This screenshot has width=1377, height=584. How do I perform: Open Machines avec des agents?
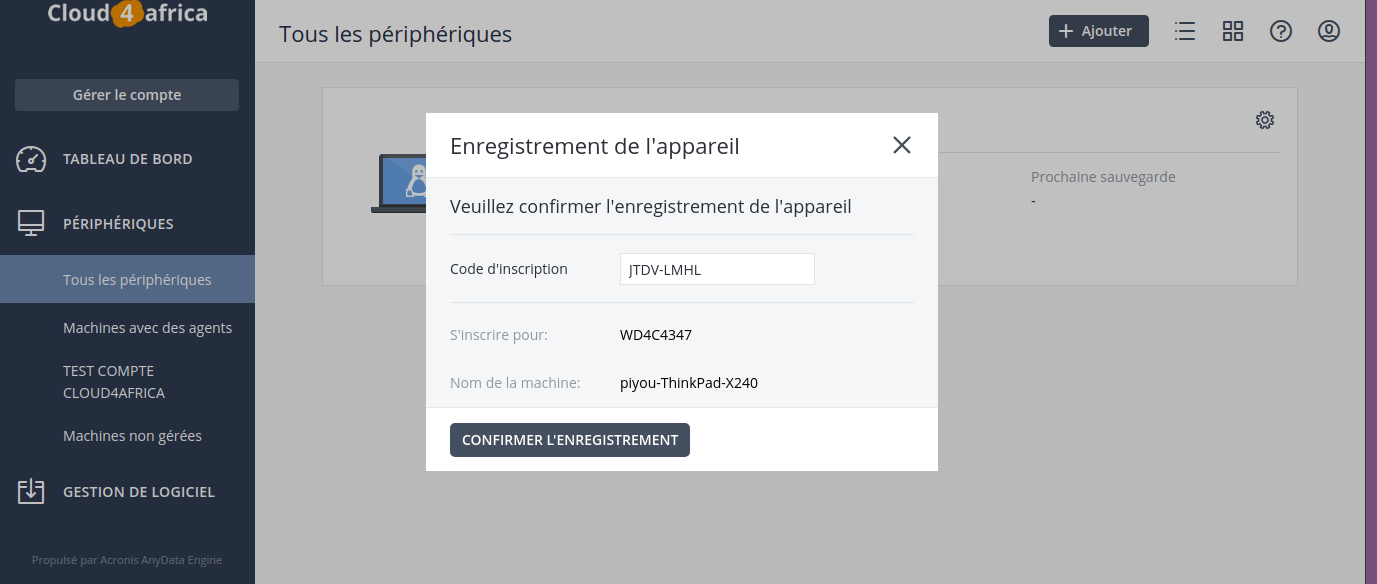click(147, 327)
